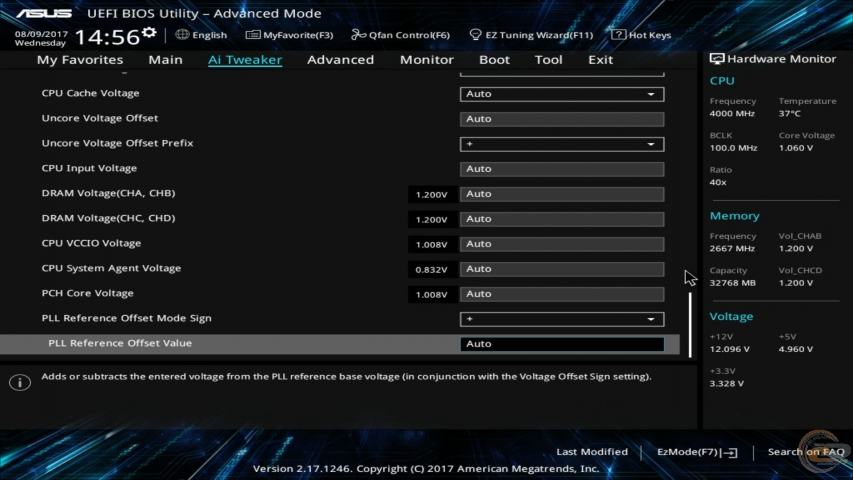853x480 pixels.
Task: Open Uncore Voltage Offset Prefix dropdown
Action: [x=562, y=144]
